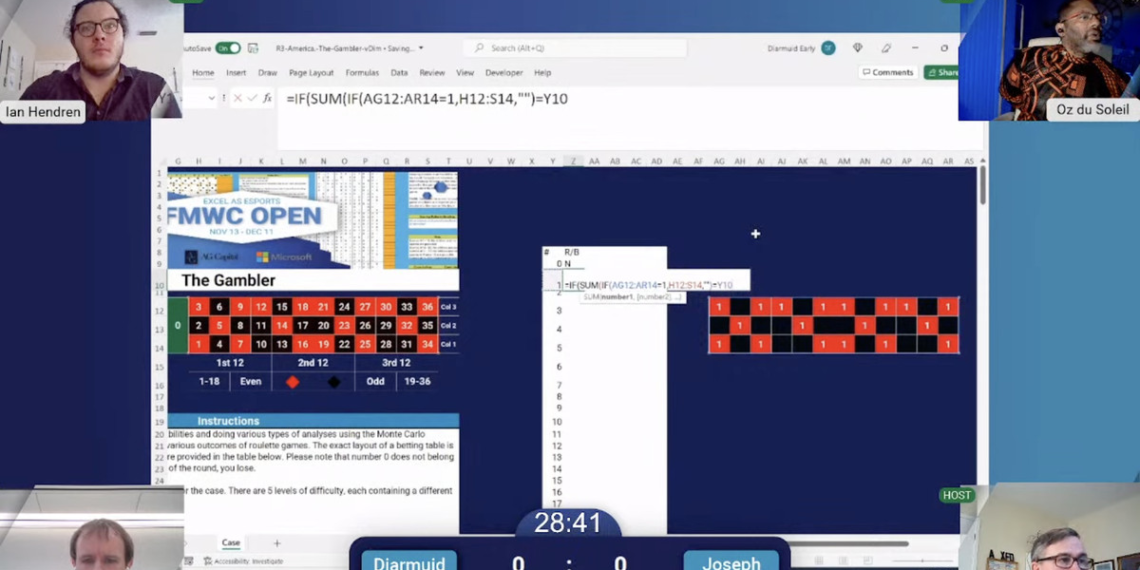Click the green HOST badge
The height and width of the screenshot is (570, 1140).
pos(956,495)
